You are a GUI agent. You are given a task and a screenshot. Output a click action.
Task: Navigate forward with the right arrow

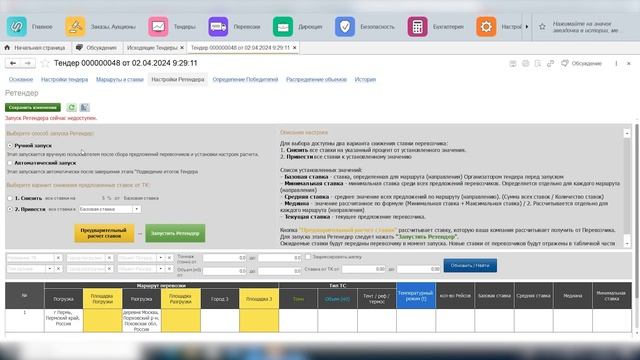(x=28, y=63)
